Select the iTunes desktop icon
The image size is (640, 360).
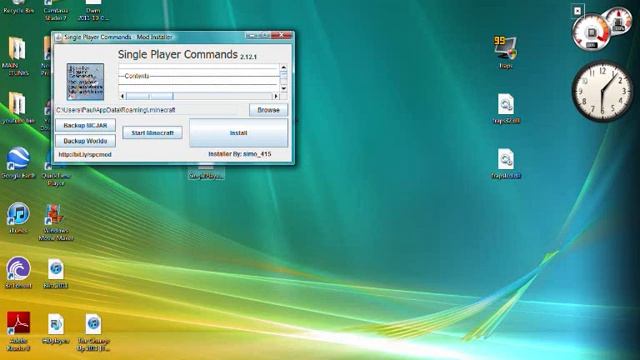(x=18, y=218)
